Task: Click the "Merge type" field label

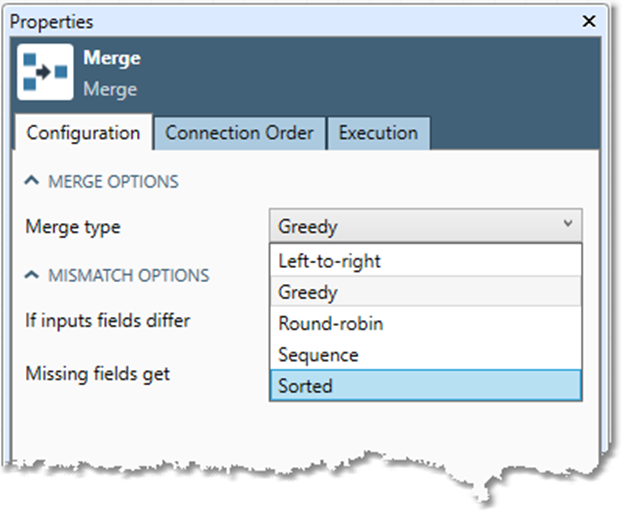Action: pyautogui.click(x=72, y=227)
